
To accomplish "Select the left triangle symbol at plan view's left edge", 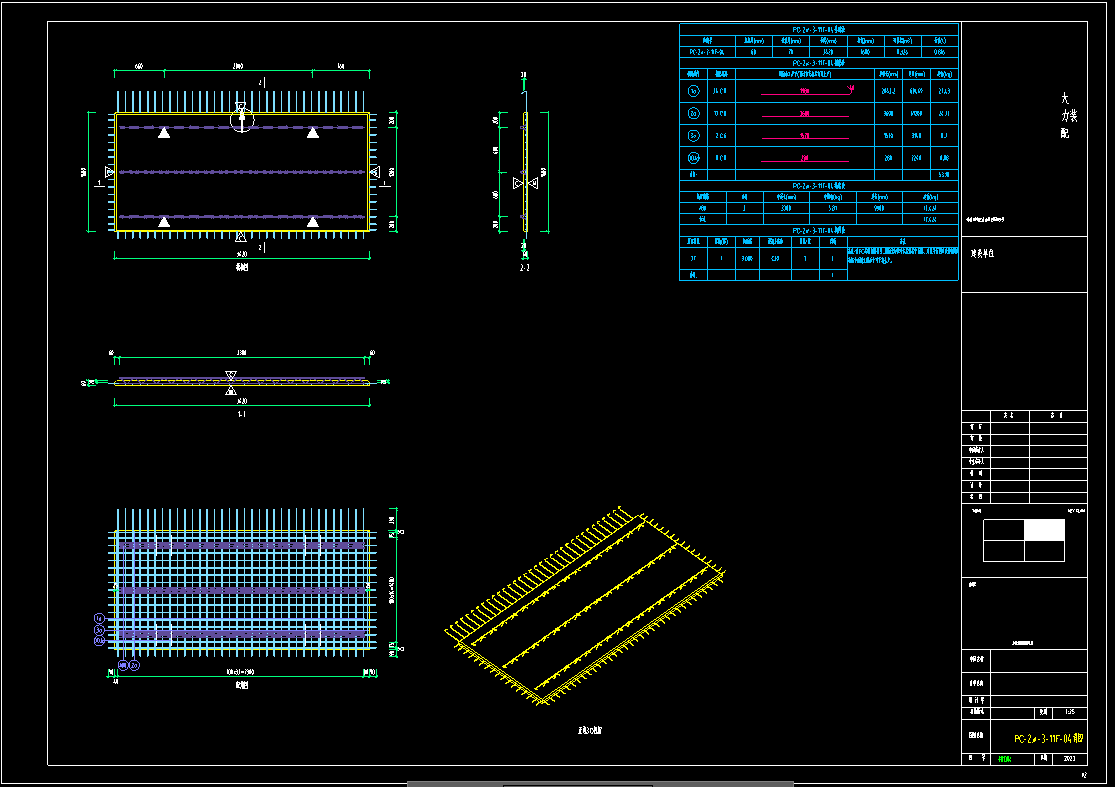I will tap(109, 171).
